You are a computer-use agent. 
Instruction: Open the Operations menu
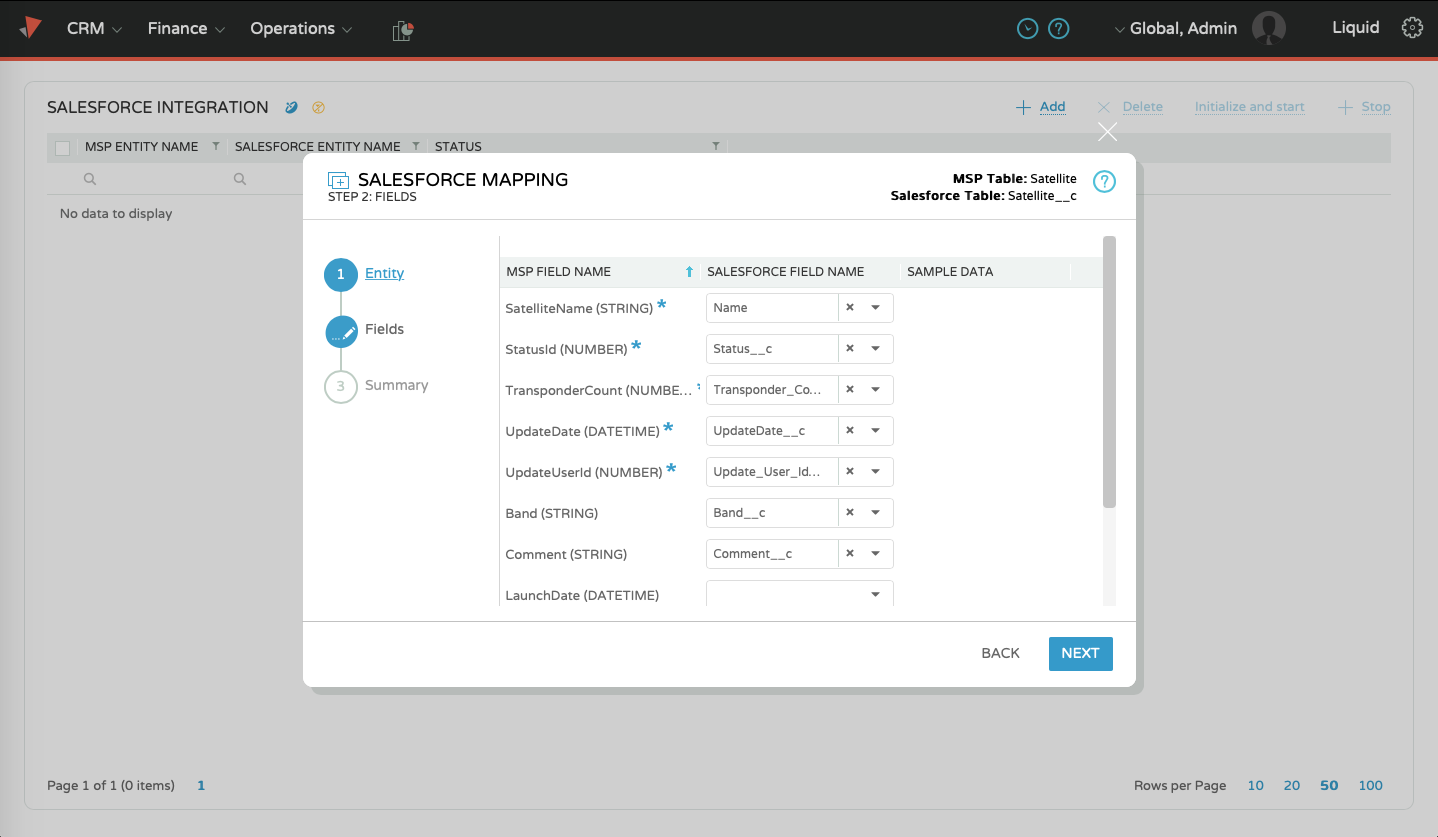pos(301,29)
